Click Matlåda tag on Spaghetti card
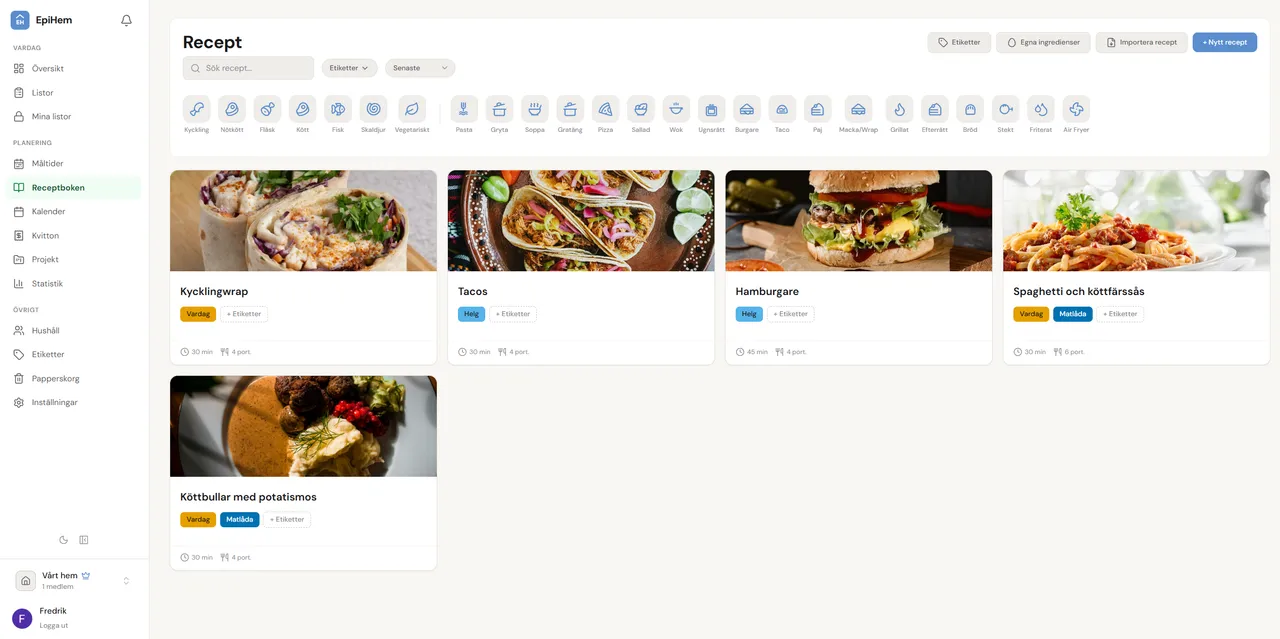This screenshot has width=1280, height=639. pyautogui.click(x=1073, y=314)
